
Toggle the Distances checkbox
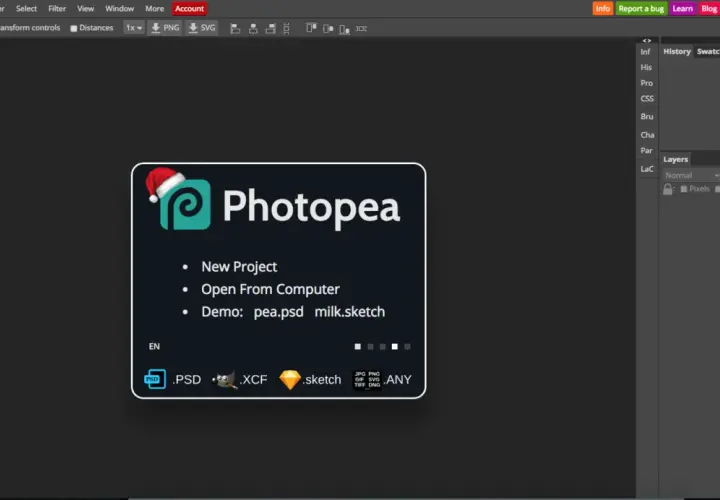click(73, 28)
